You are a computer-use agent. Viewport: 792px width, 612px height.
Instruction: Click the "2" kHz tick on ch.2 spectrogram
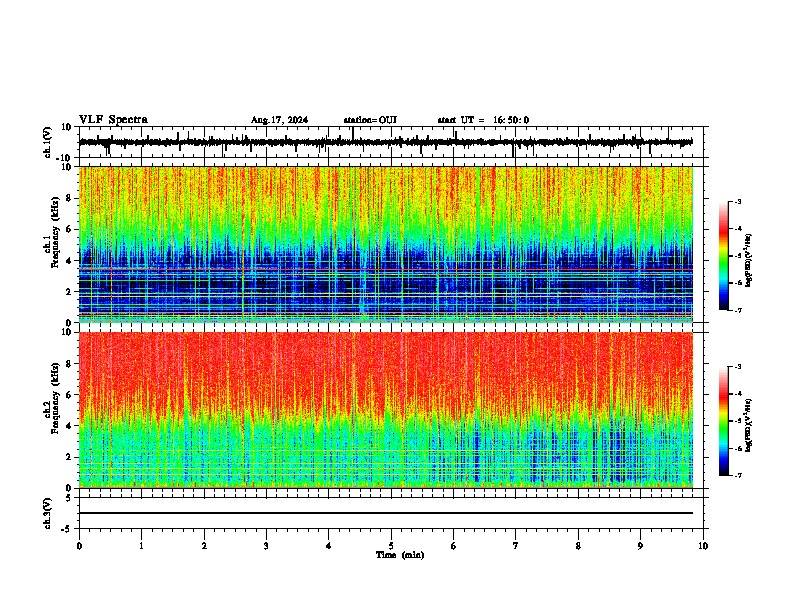[x=69, y=457]
